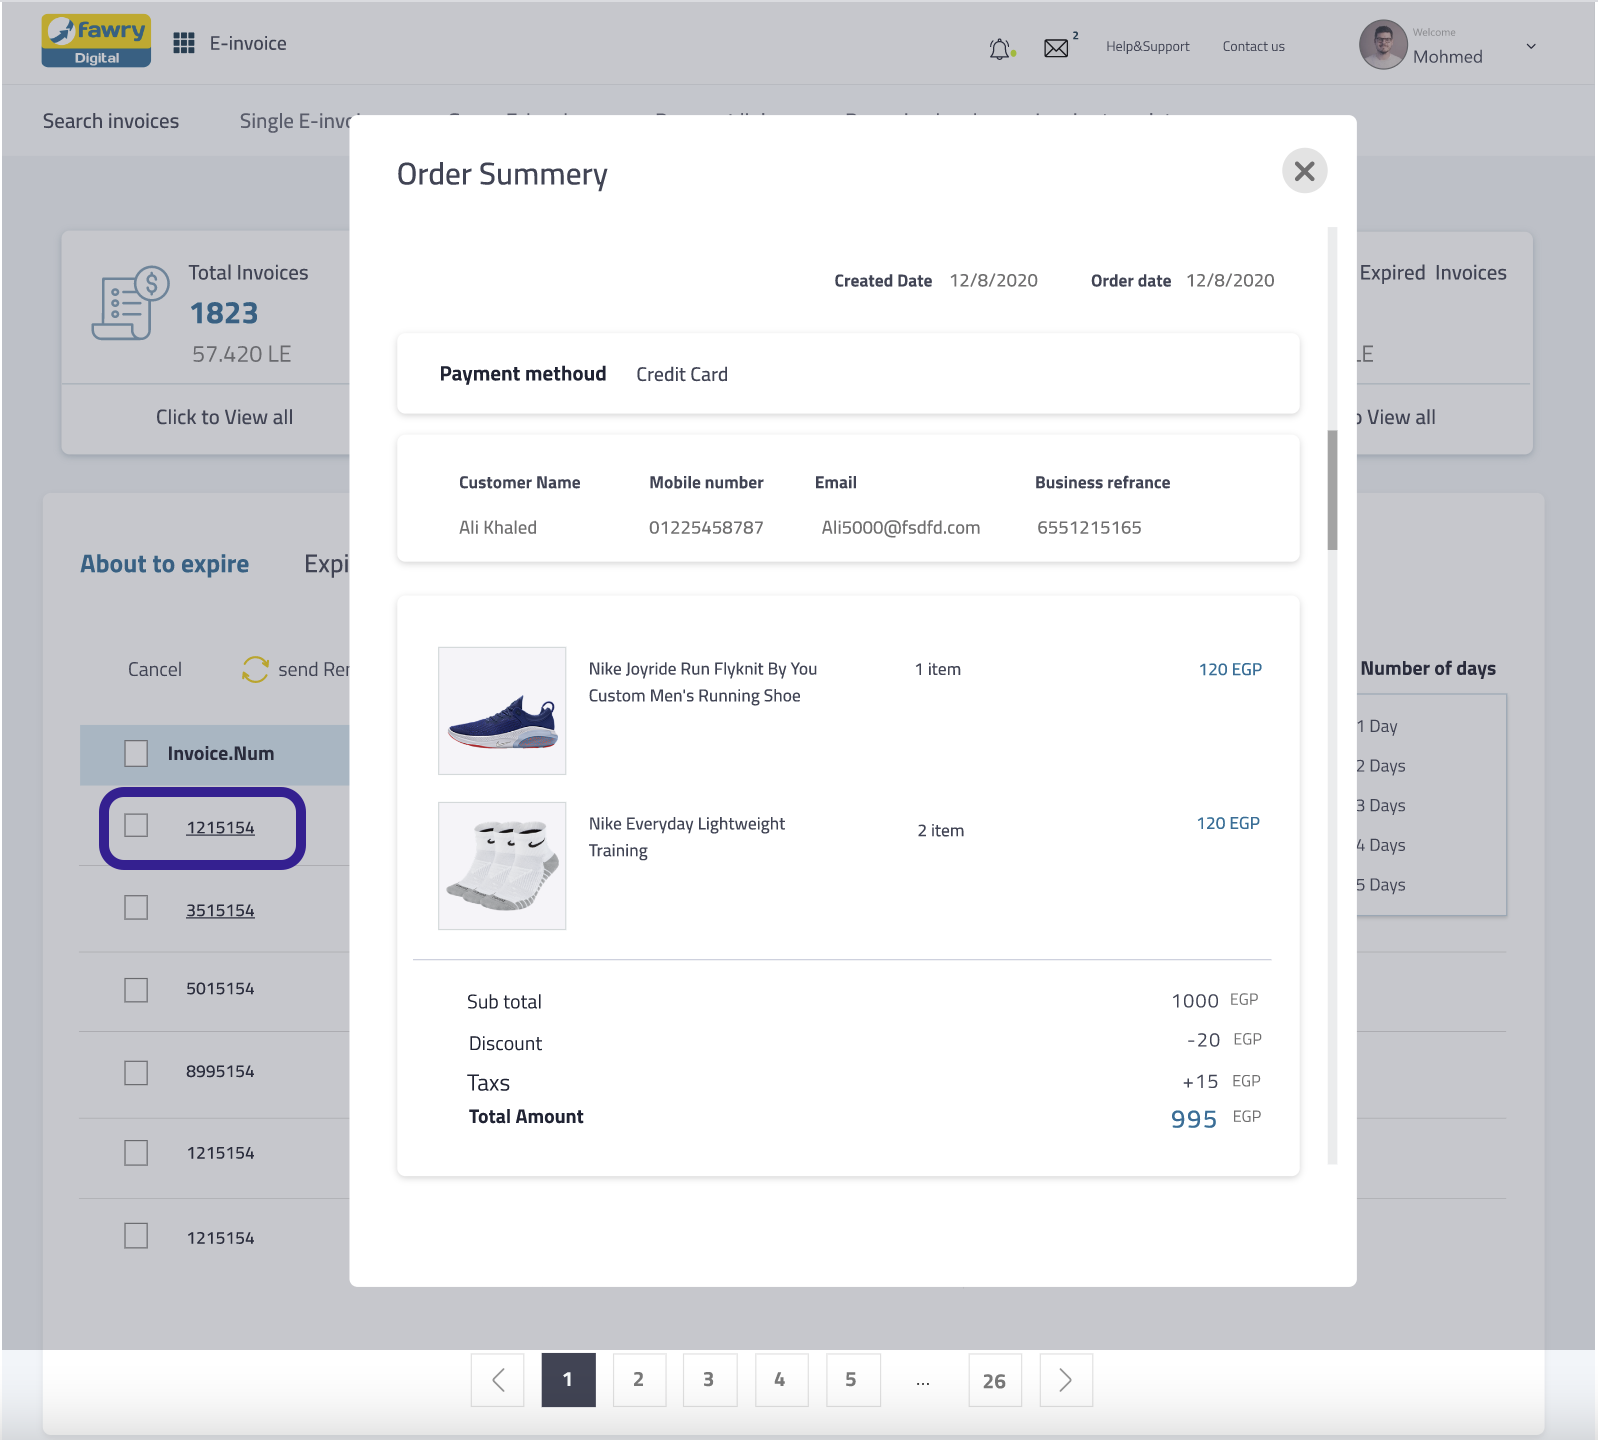Click the Cancel button
Viewport: 1598px width, 1440px height.
pyautogui.click(x=155, y=669)
